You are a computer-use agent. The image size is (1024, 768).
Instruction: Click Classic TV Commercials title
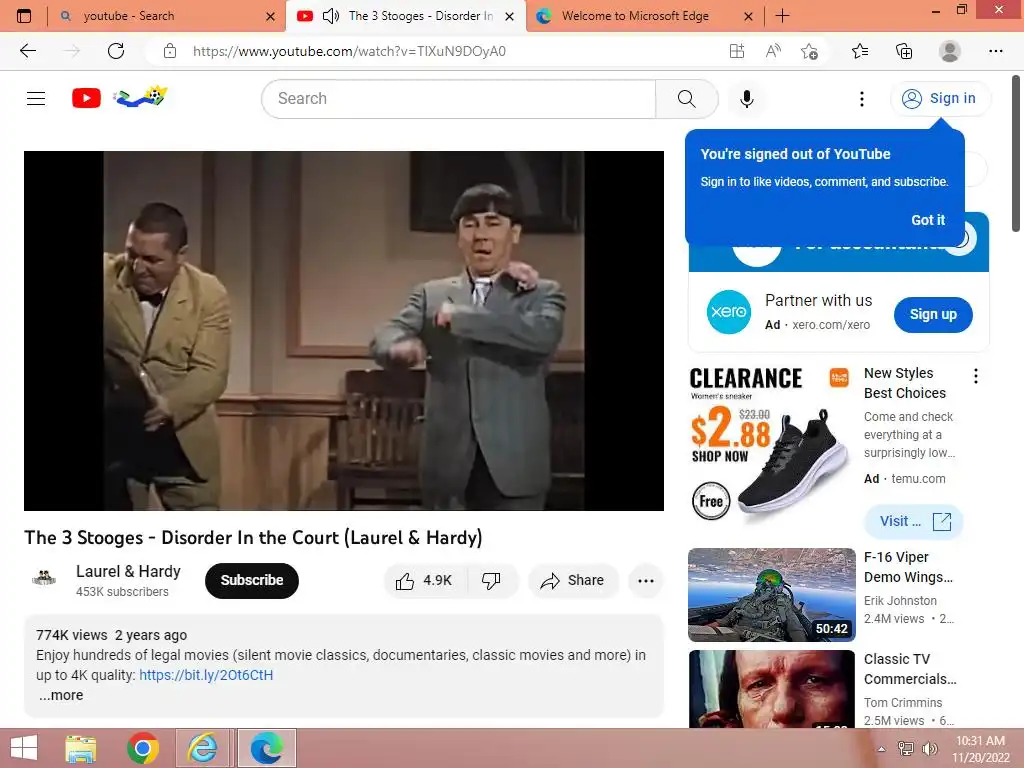coord(910,669)
